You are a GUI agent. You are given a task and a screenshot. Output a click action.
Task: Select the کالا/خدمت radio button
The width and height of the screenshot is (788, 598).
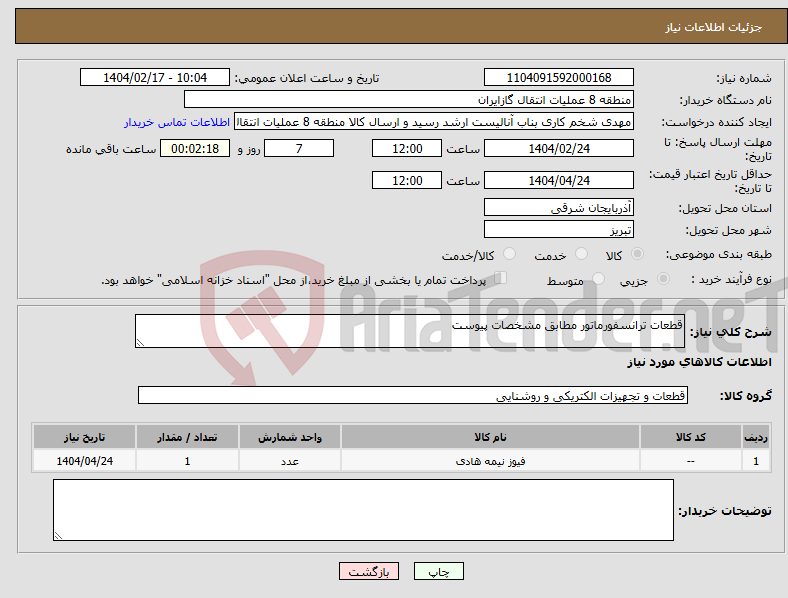coord(510,254)
